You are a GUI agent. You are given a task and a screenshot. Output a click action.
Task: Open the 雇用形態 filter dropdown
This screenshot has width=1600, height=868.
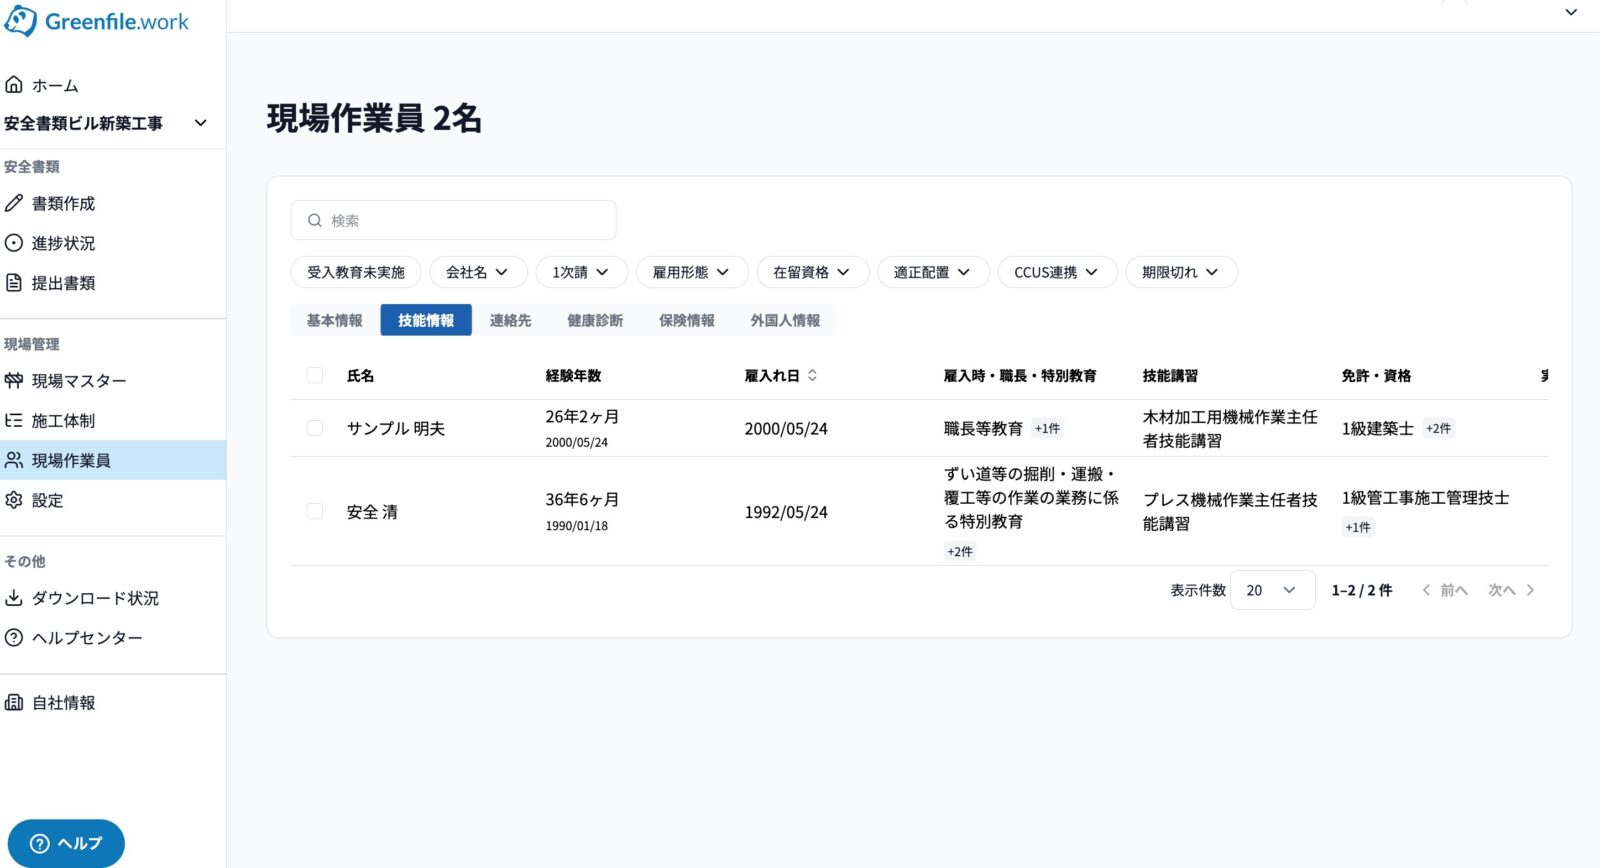(692, 272)
